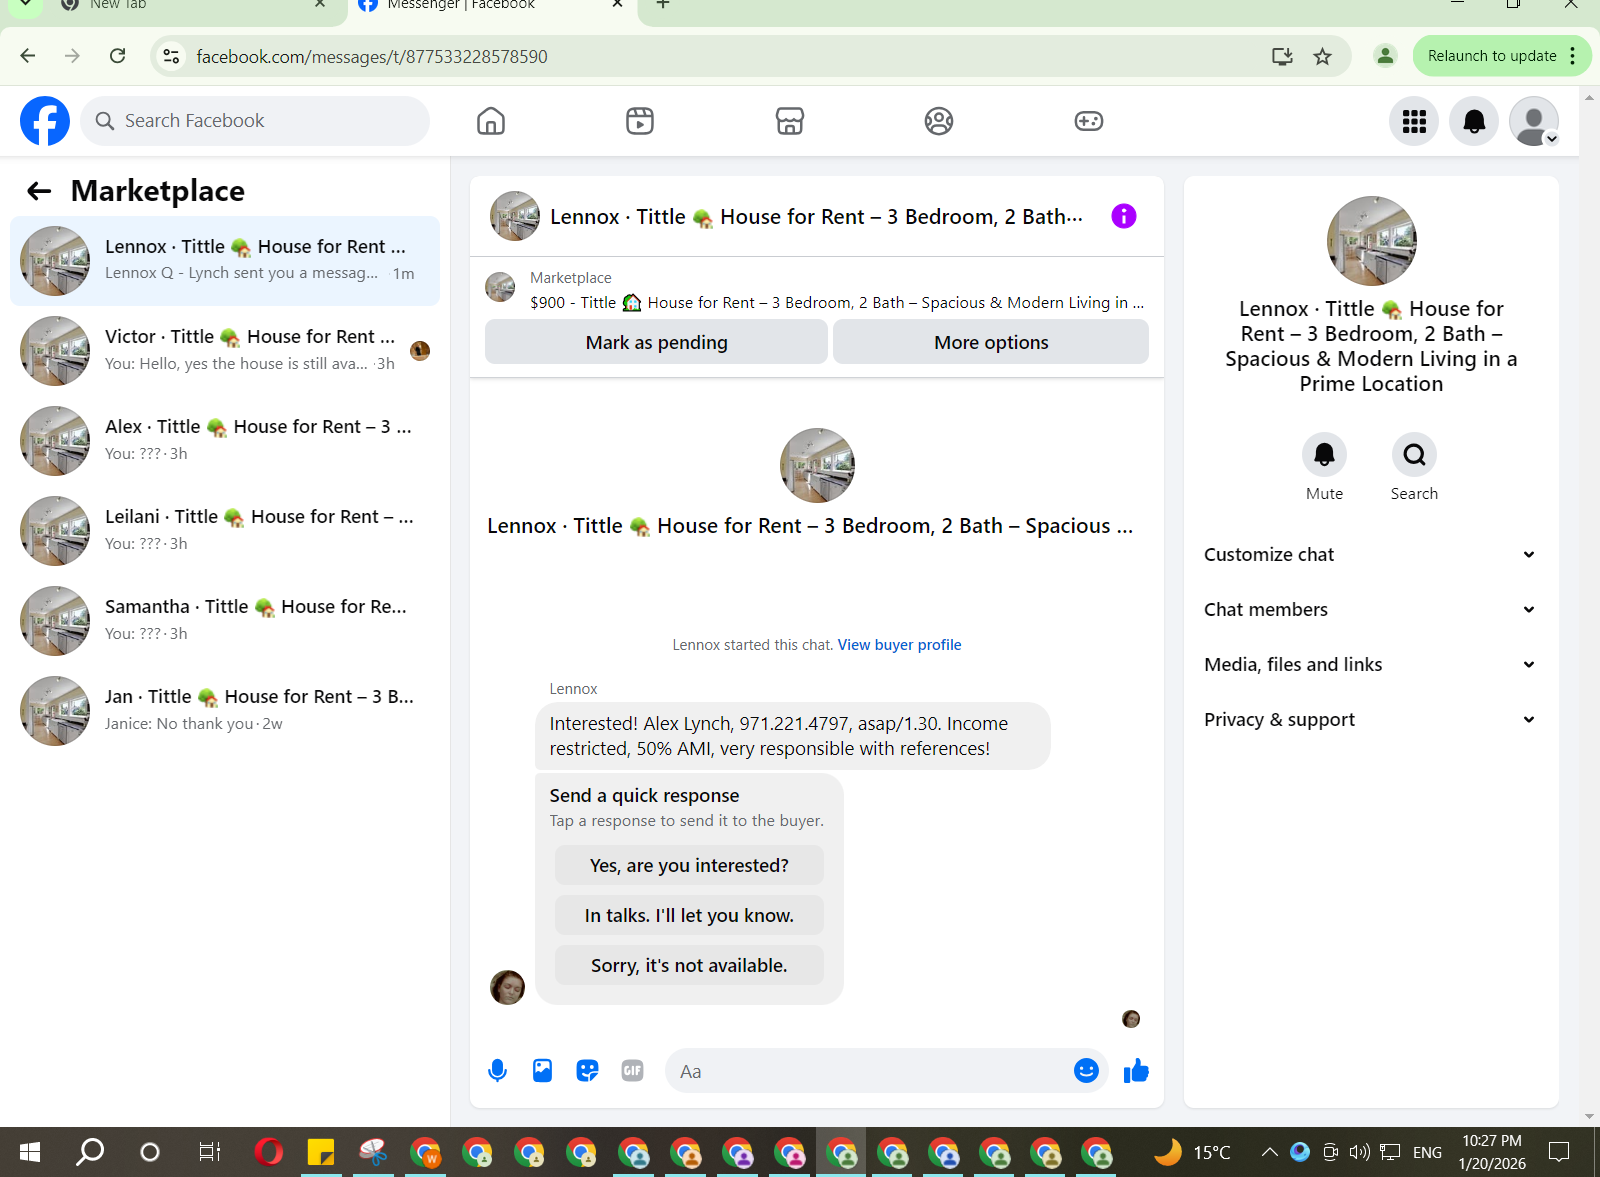Open the Alex conversation
This screenshot has height=1177, width=1600.
[x=225, y=441]
